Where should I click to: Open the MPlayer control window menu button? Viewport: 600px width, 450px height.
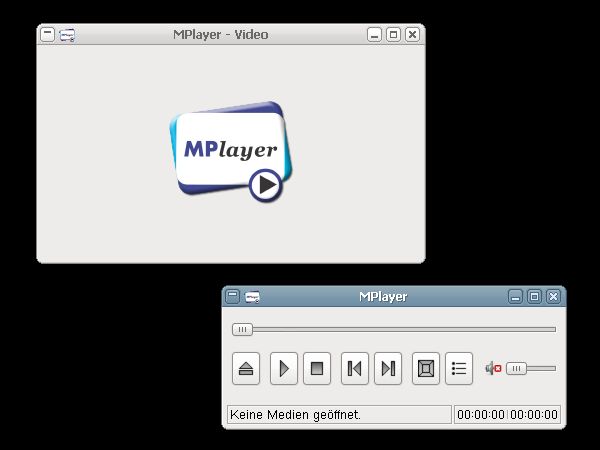tap(233, 296)
